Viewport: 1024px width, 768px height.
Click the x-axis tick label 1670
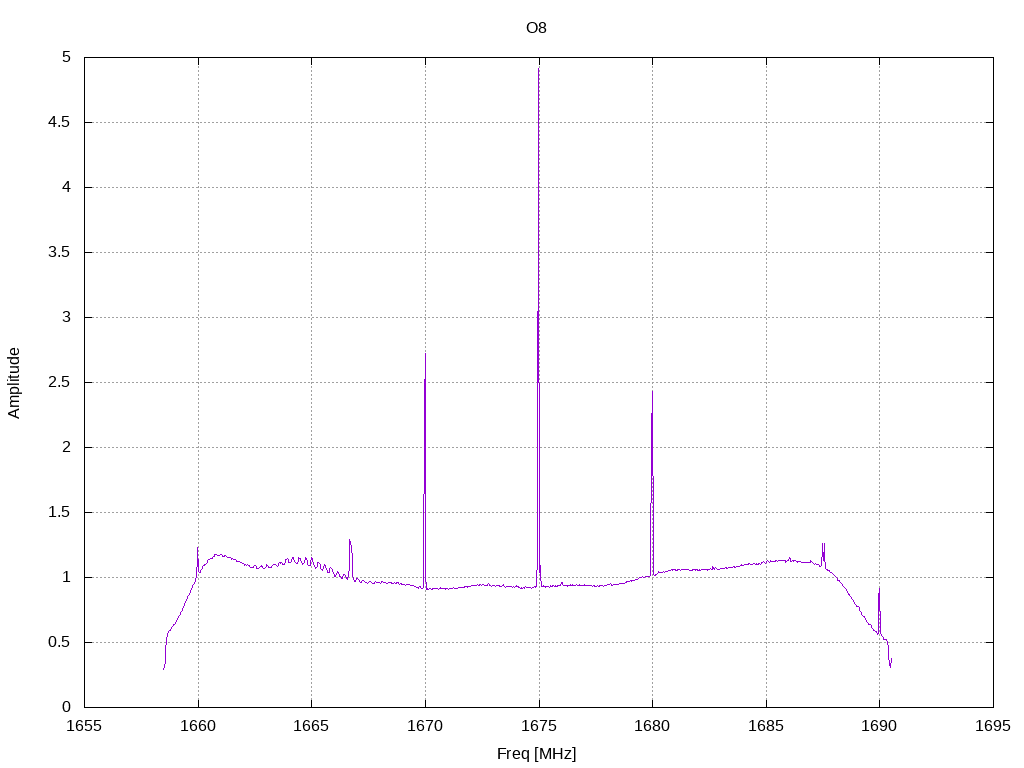tap(425, 726)
